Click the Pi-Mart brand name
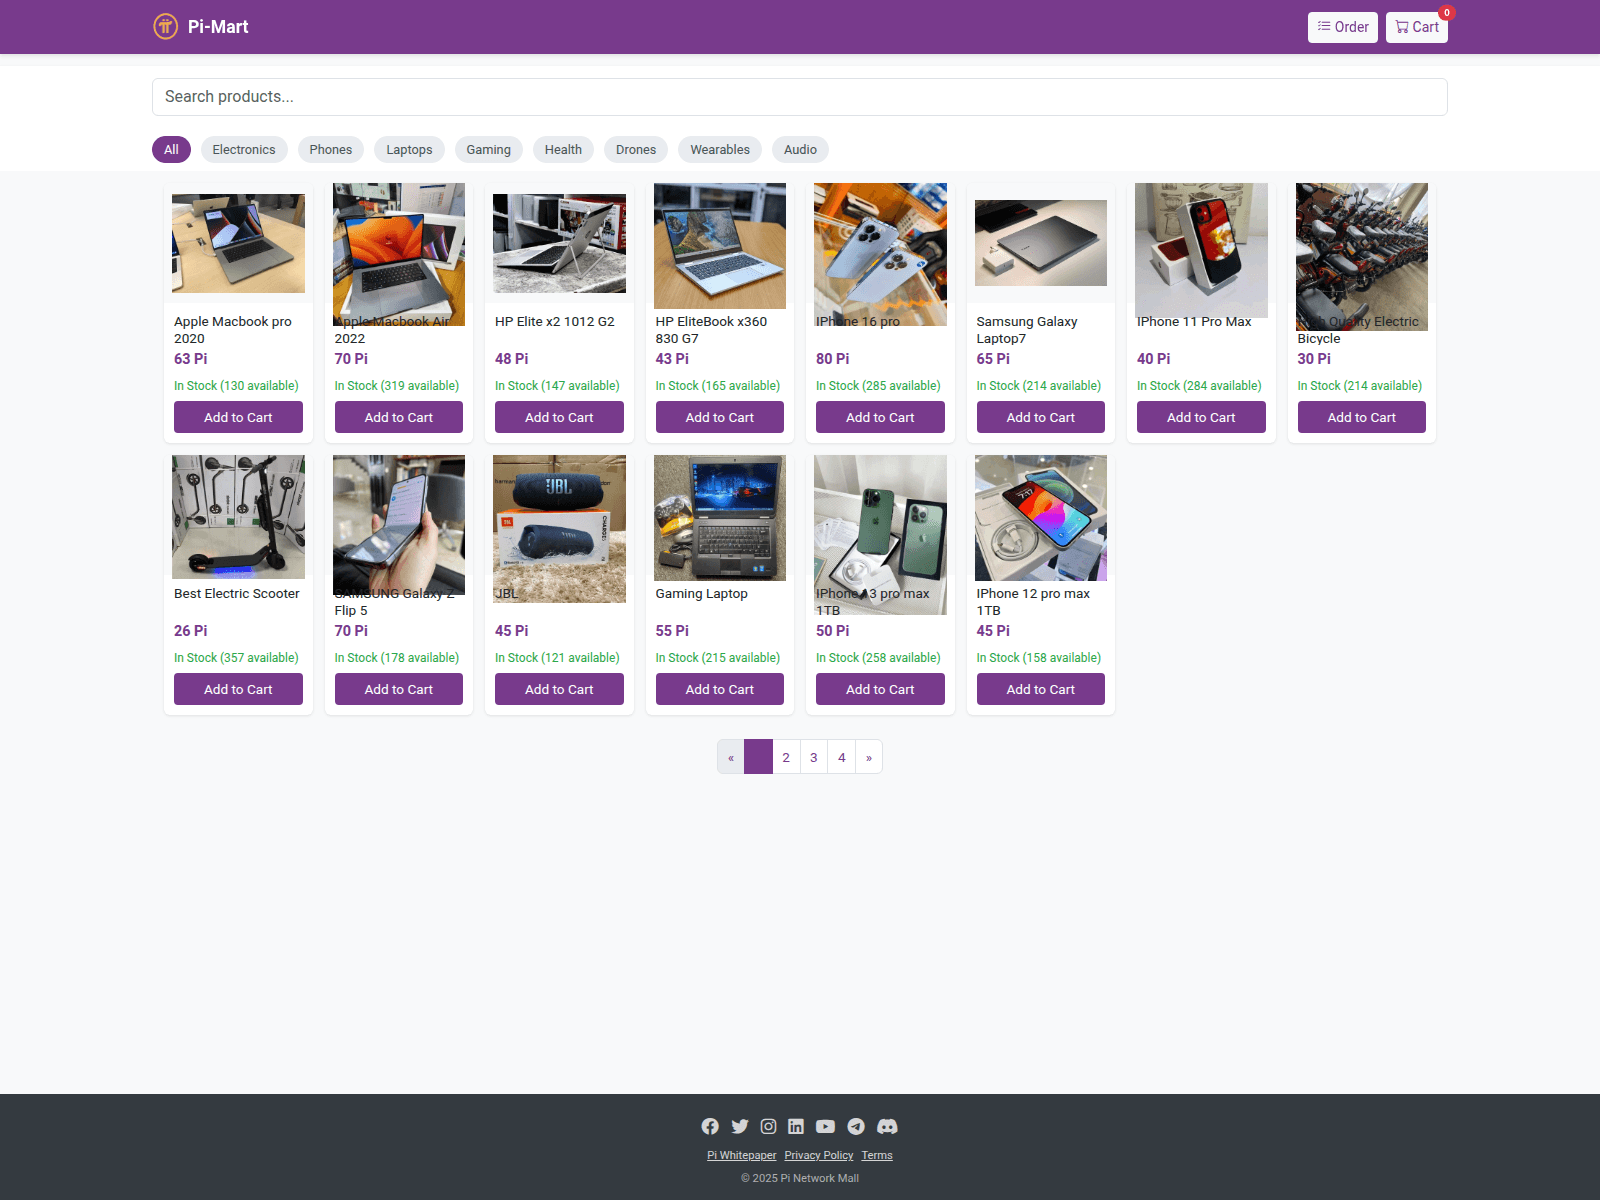The image size is (1600, 1200). coord(218,27)
